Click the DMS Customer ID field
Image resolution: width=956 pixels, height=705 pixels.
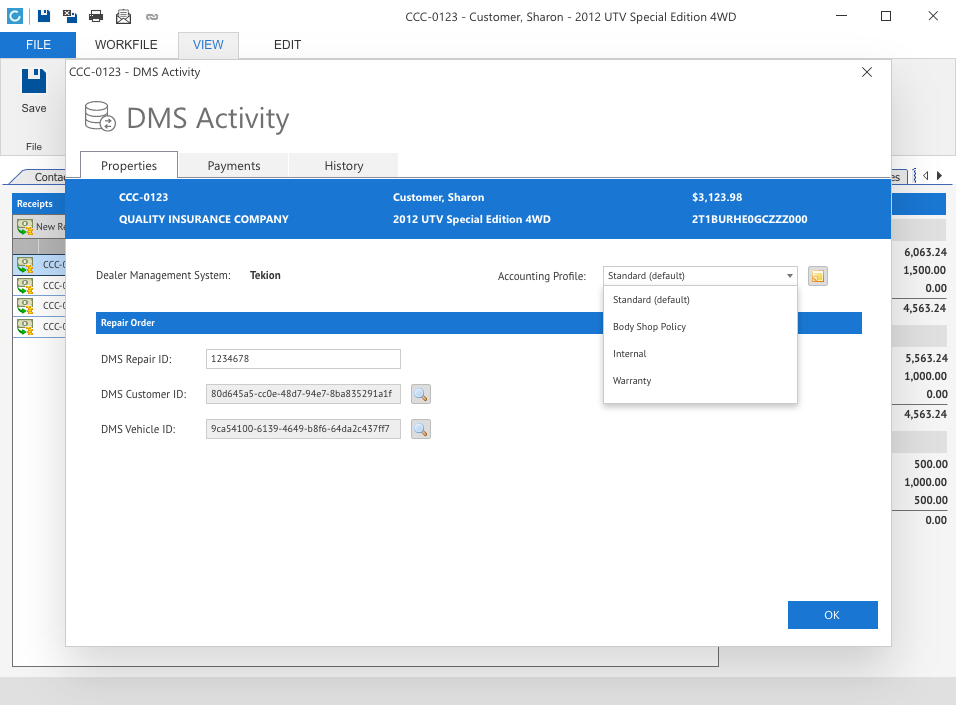(303, 394)
